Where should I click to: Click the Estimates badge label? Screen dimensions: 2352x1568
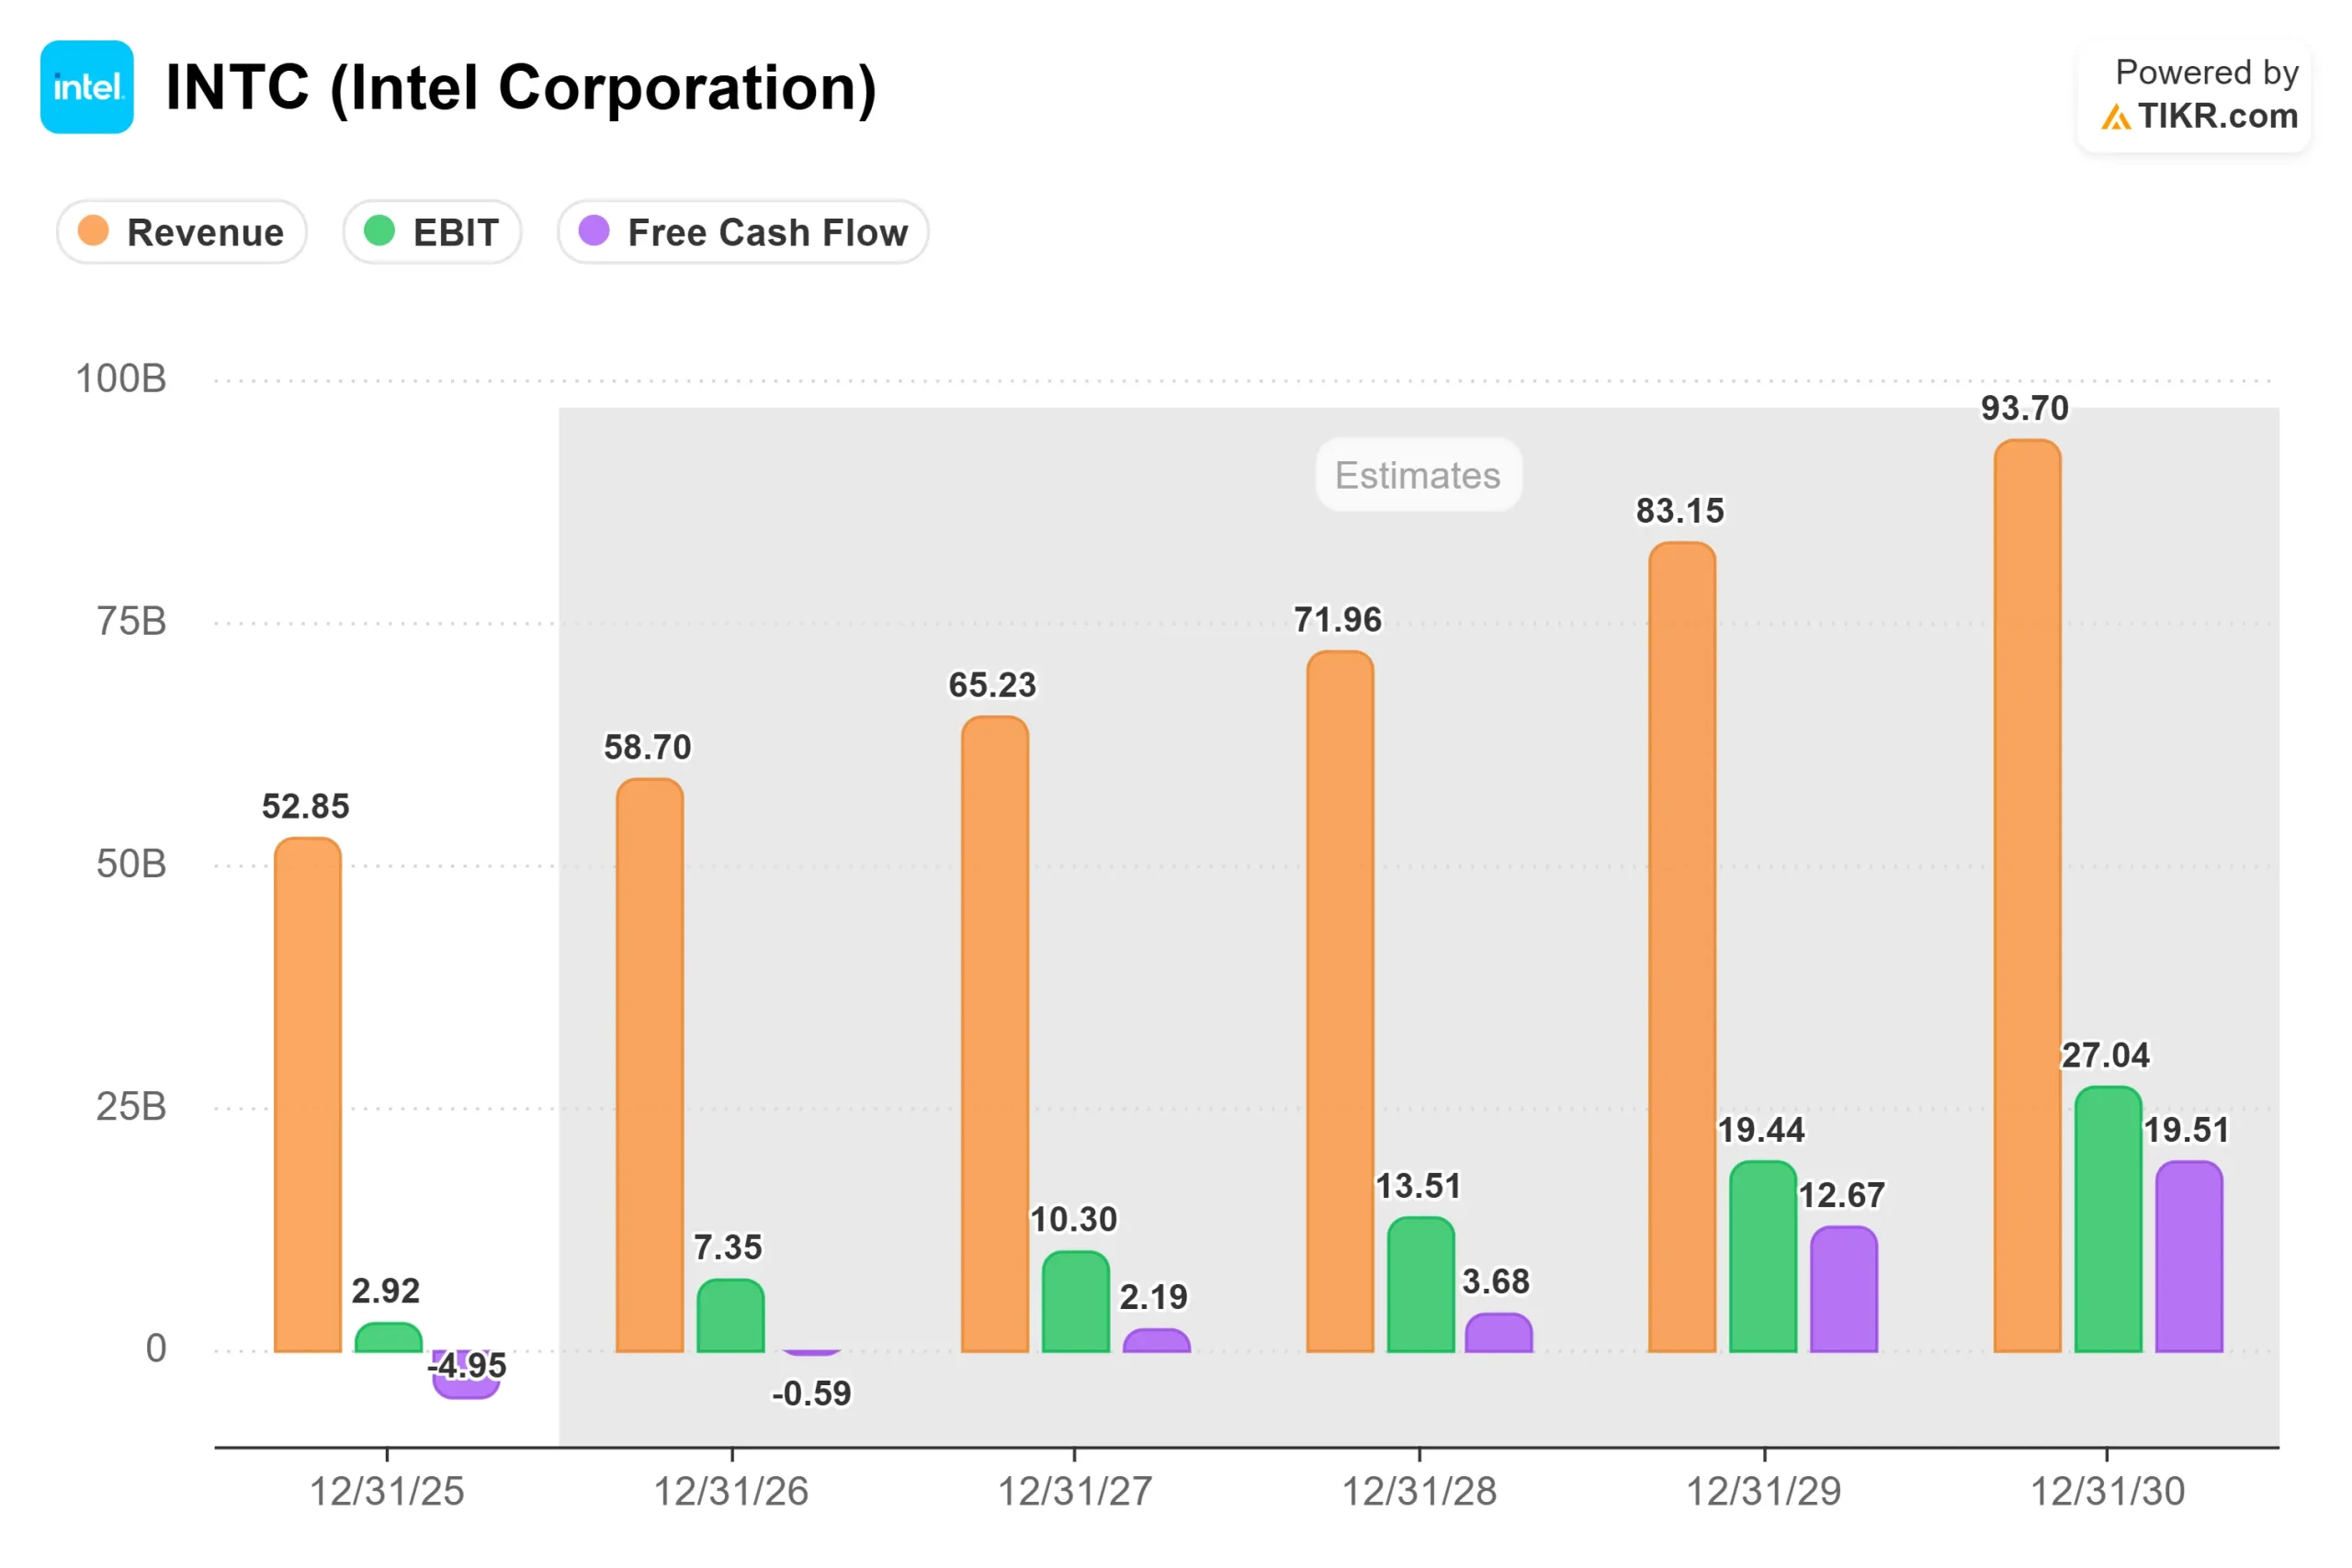pyautogui.click(x=1418, y=475)
